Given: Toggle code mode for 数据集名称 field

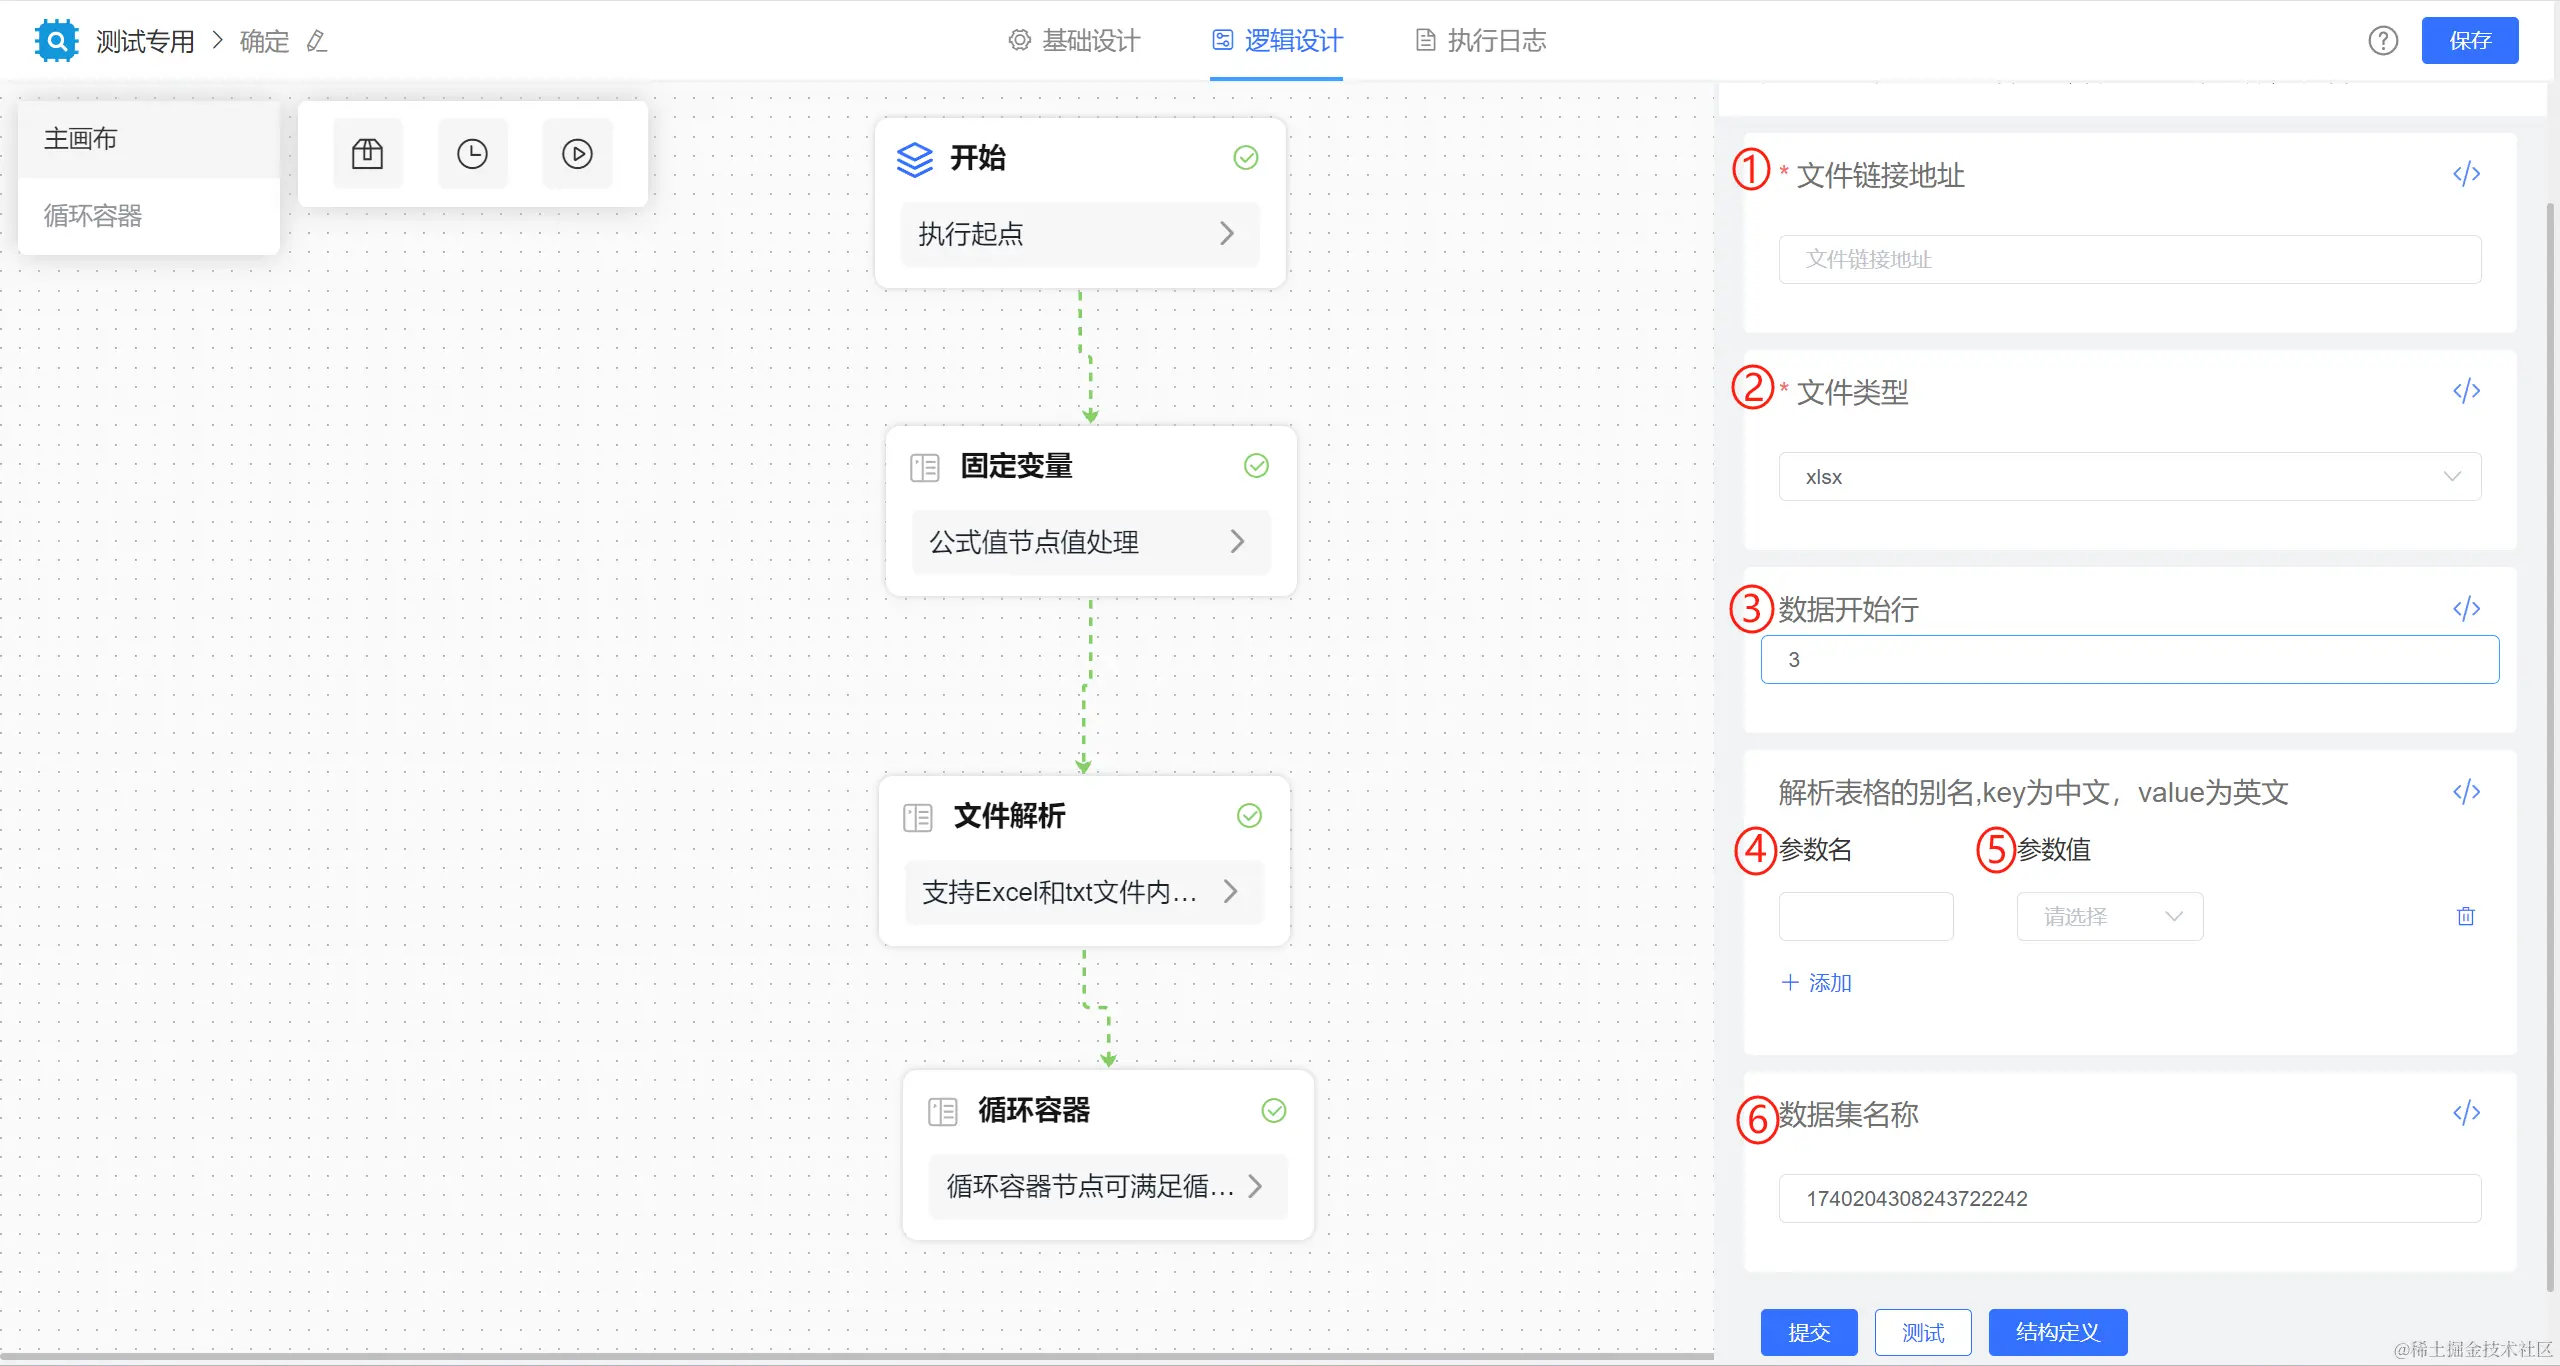Looking at the screenshot, I should (2466, 1113).
